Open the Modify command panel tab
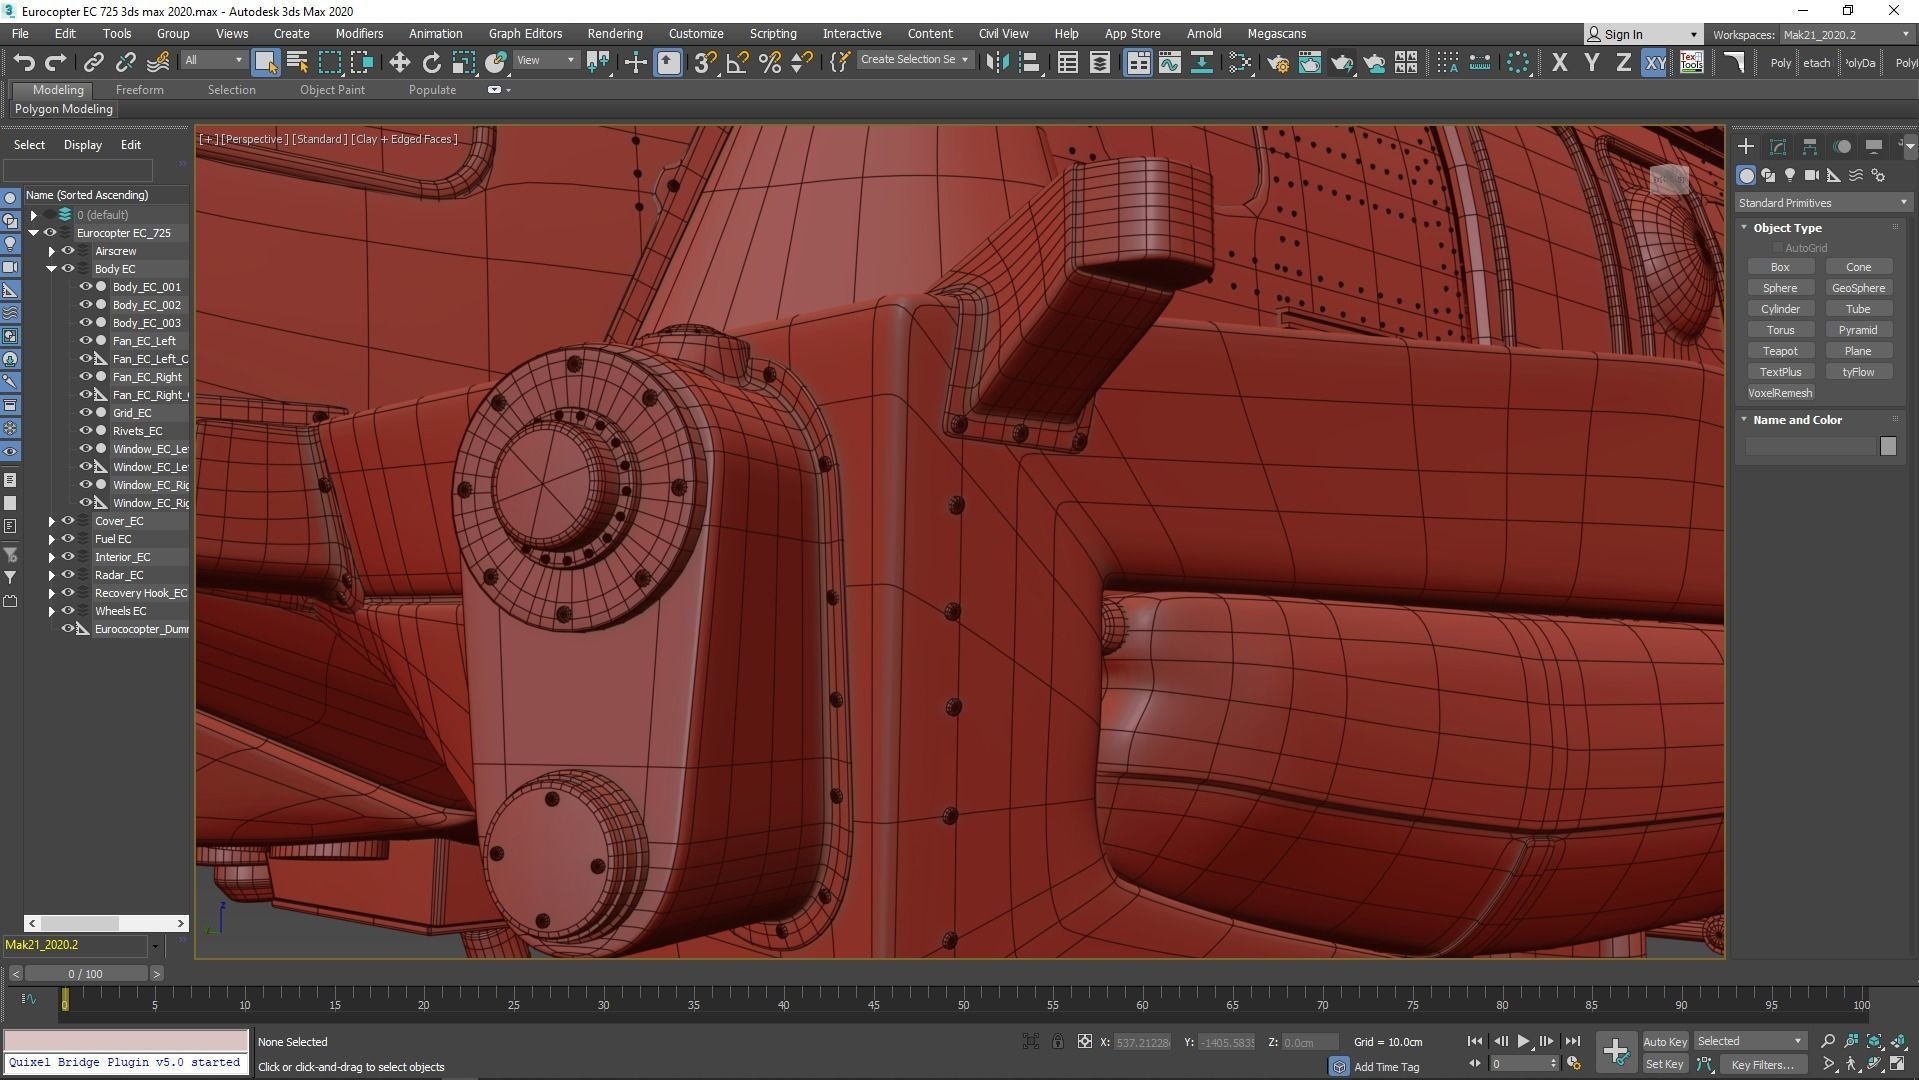Screen dimensions: 1919x1080 click(1778, 146)
